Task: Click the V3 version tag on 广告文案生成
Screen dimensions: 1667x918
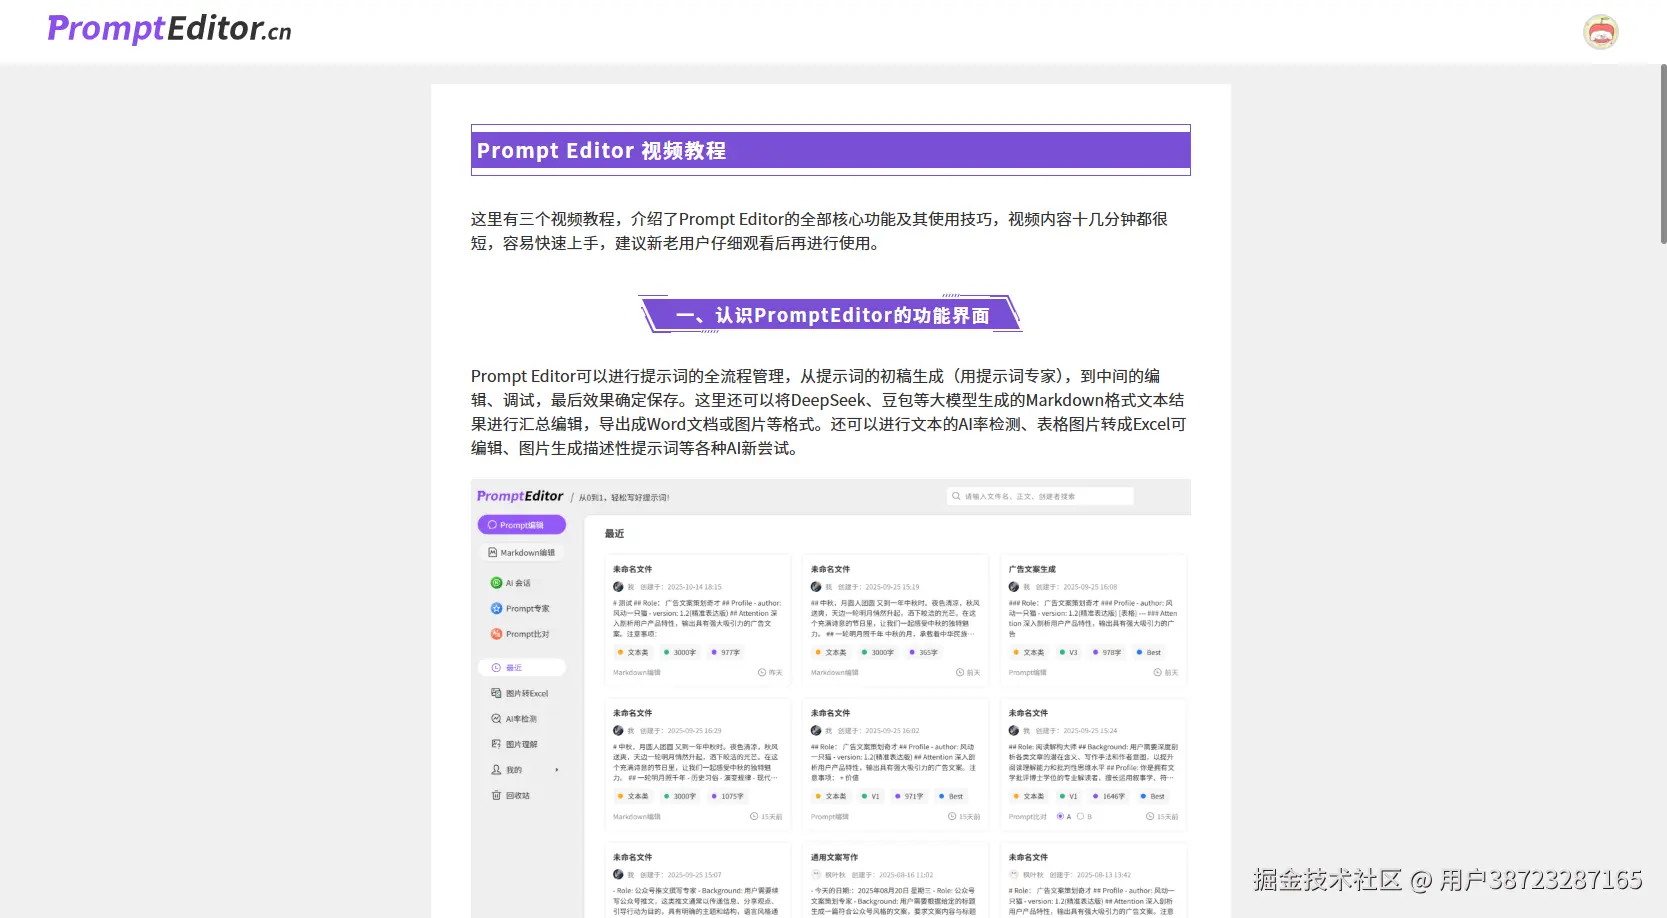Action: (x=1069, y=652)
